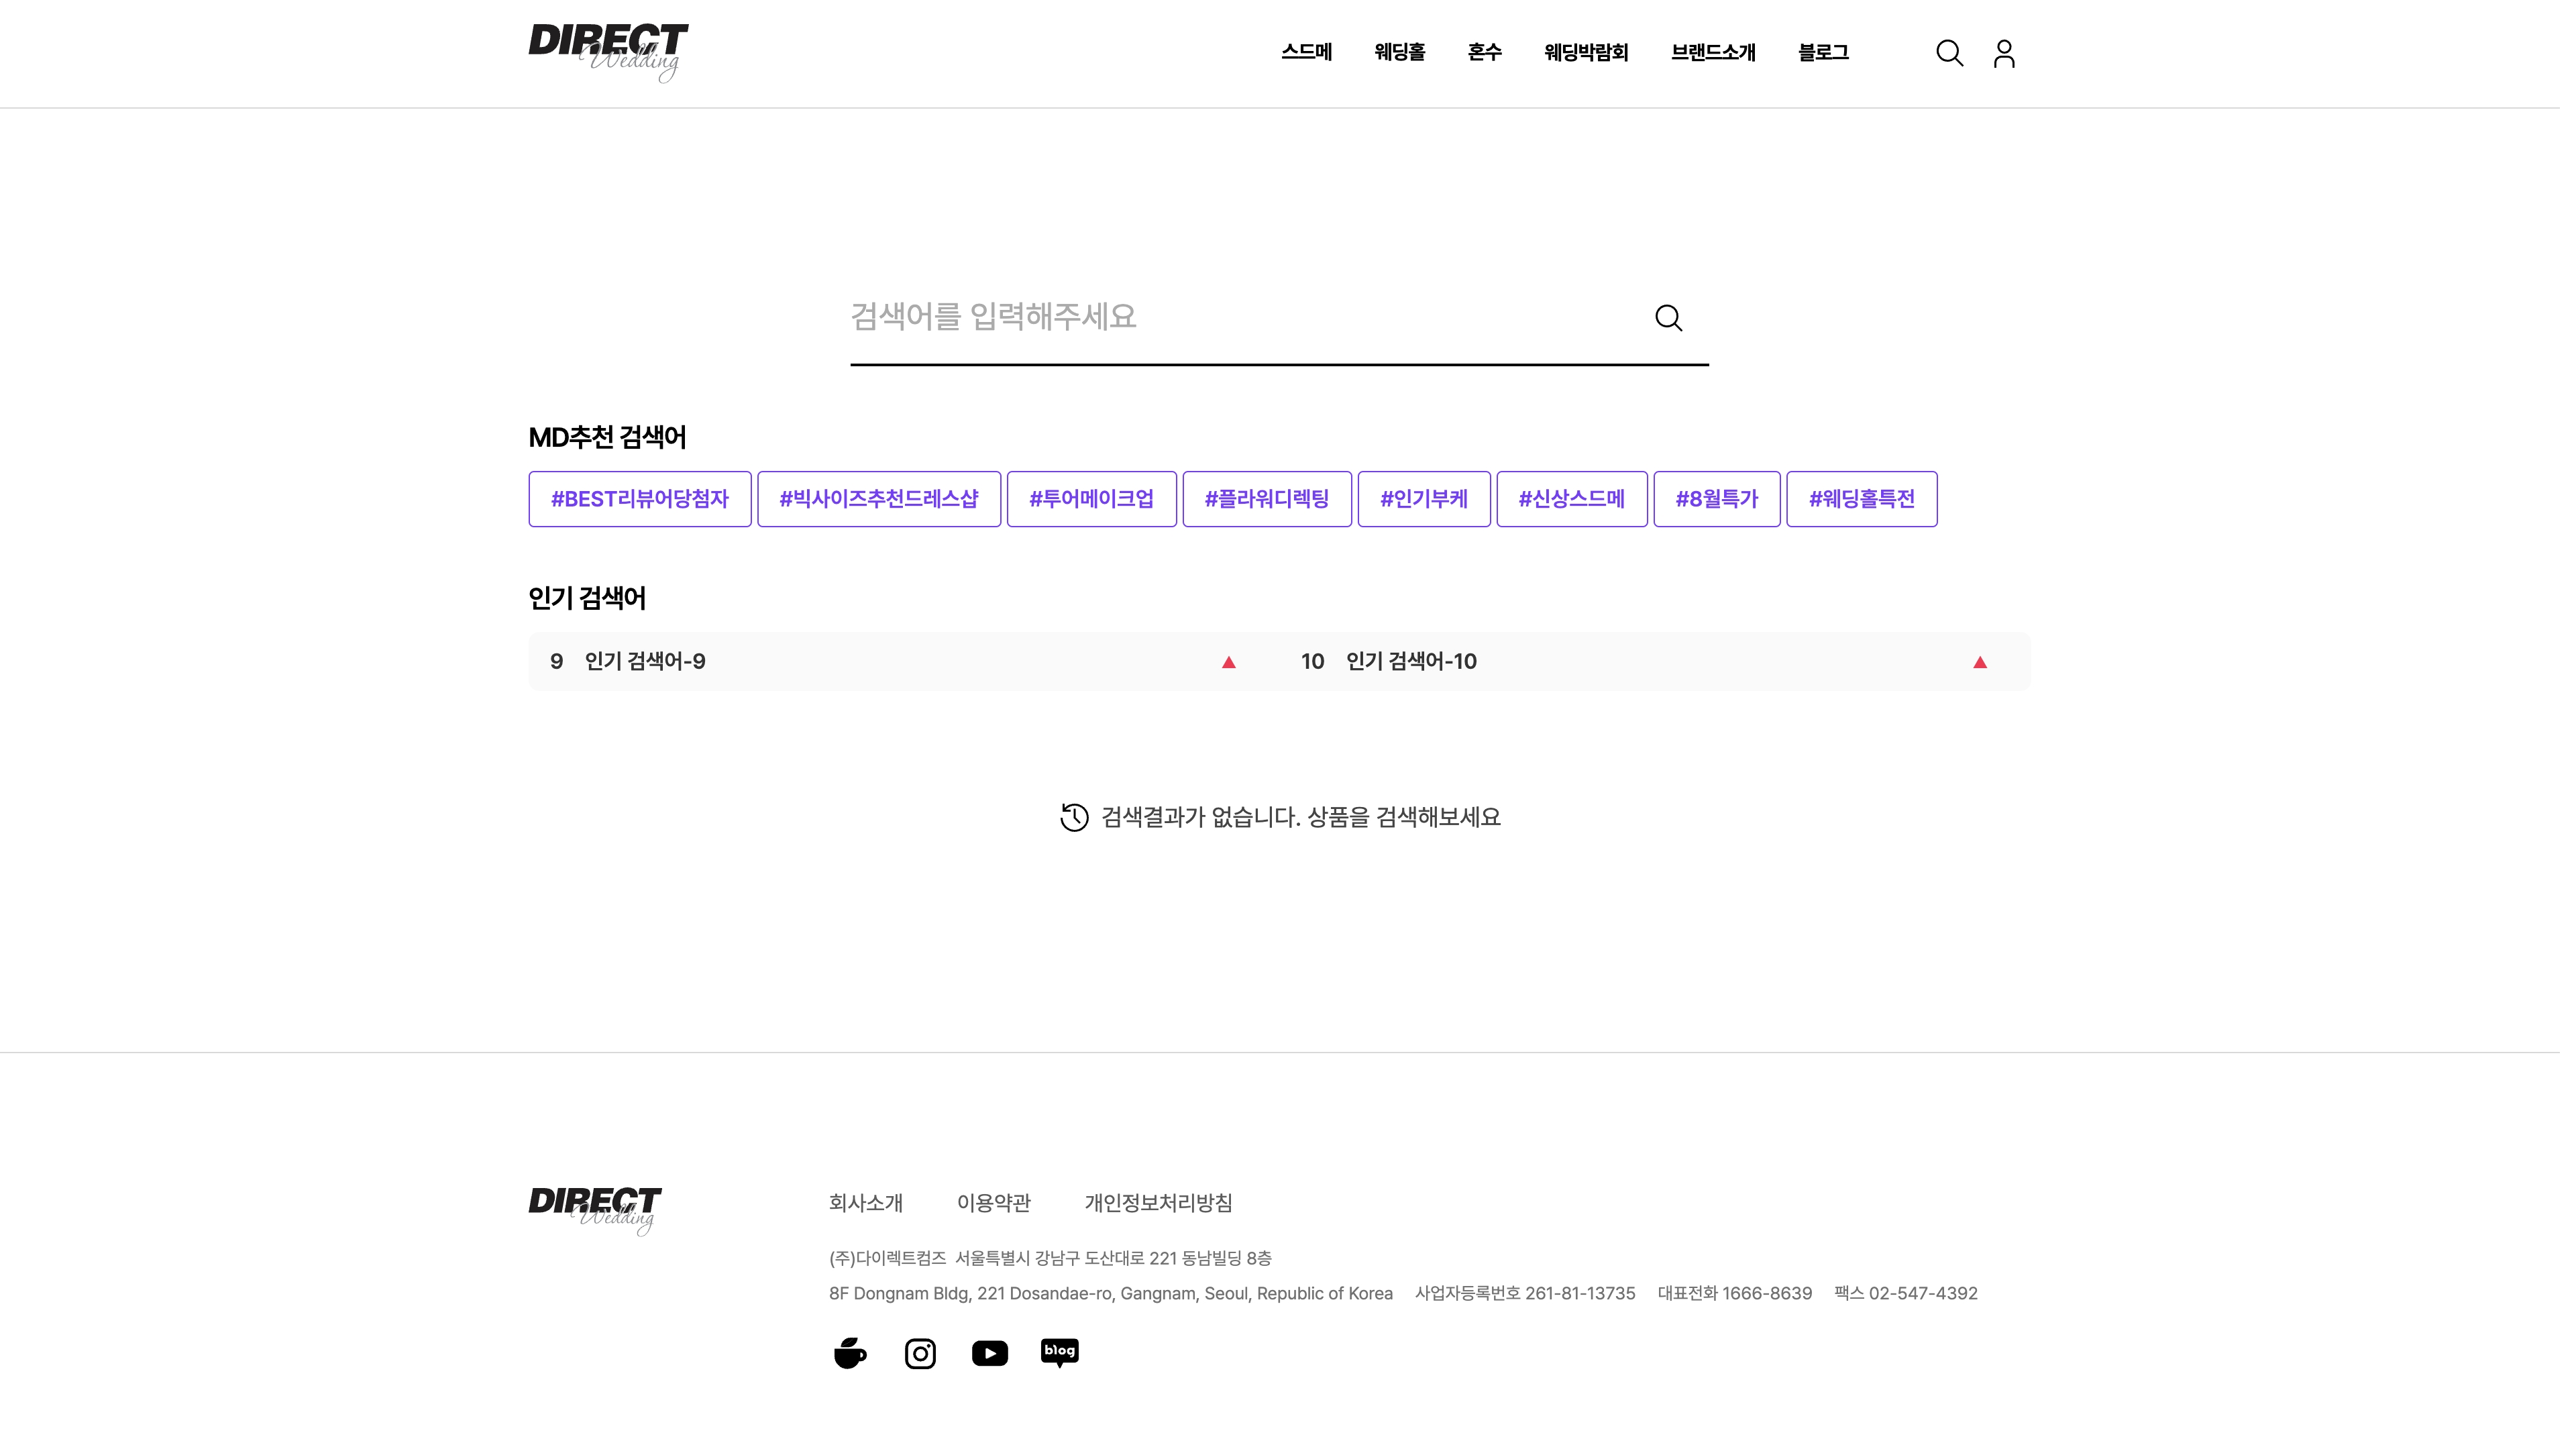Screen dimensions: 2576x1449
Task: Open the Instagram icon in footer
Action: (920, 1354)
